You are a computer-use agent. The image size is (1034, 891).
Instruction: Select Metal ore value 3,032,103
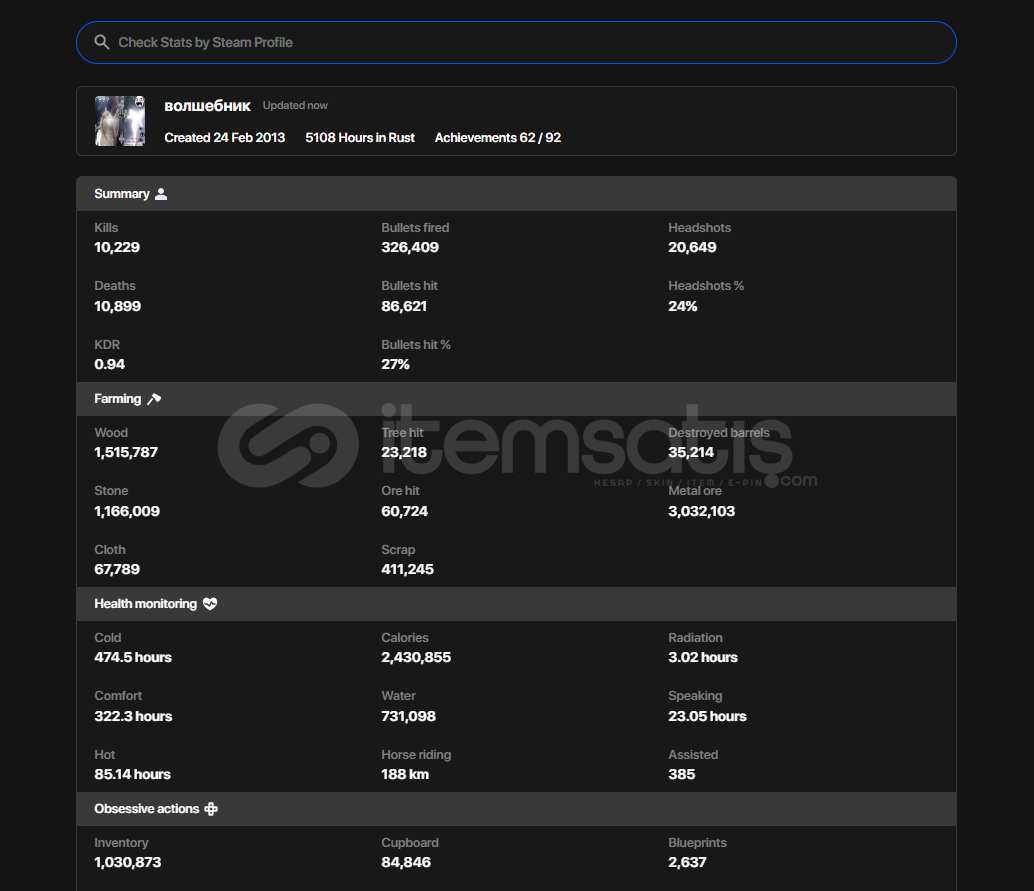[701, 511]
